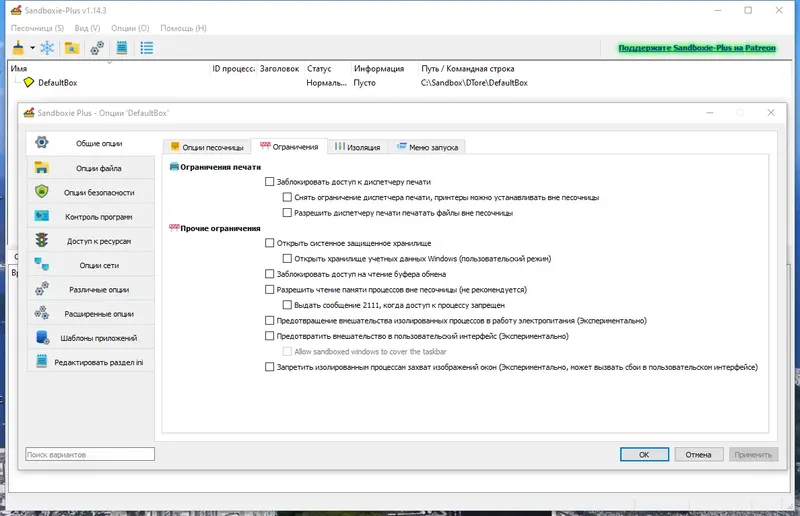Open Шаблоны приложений section
Screen dimensions: 800x516
(91, 338)
